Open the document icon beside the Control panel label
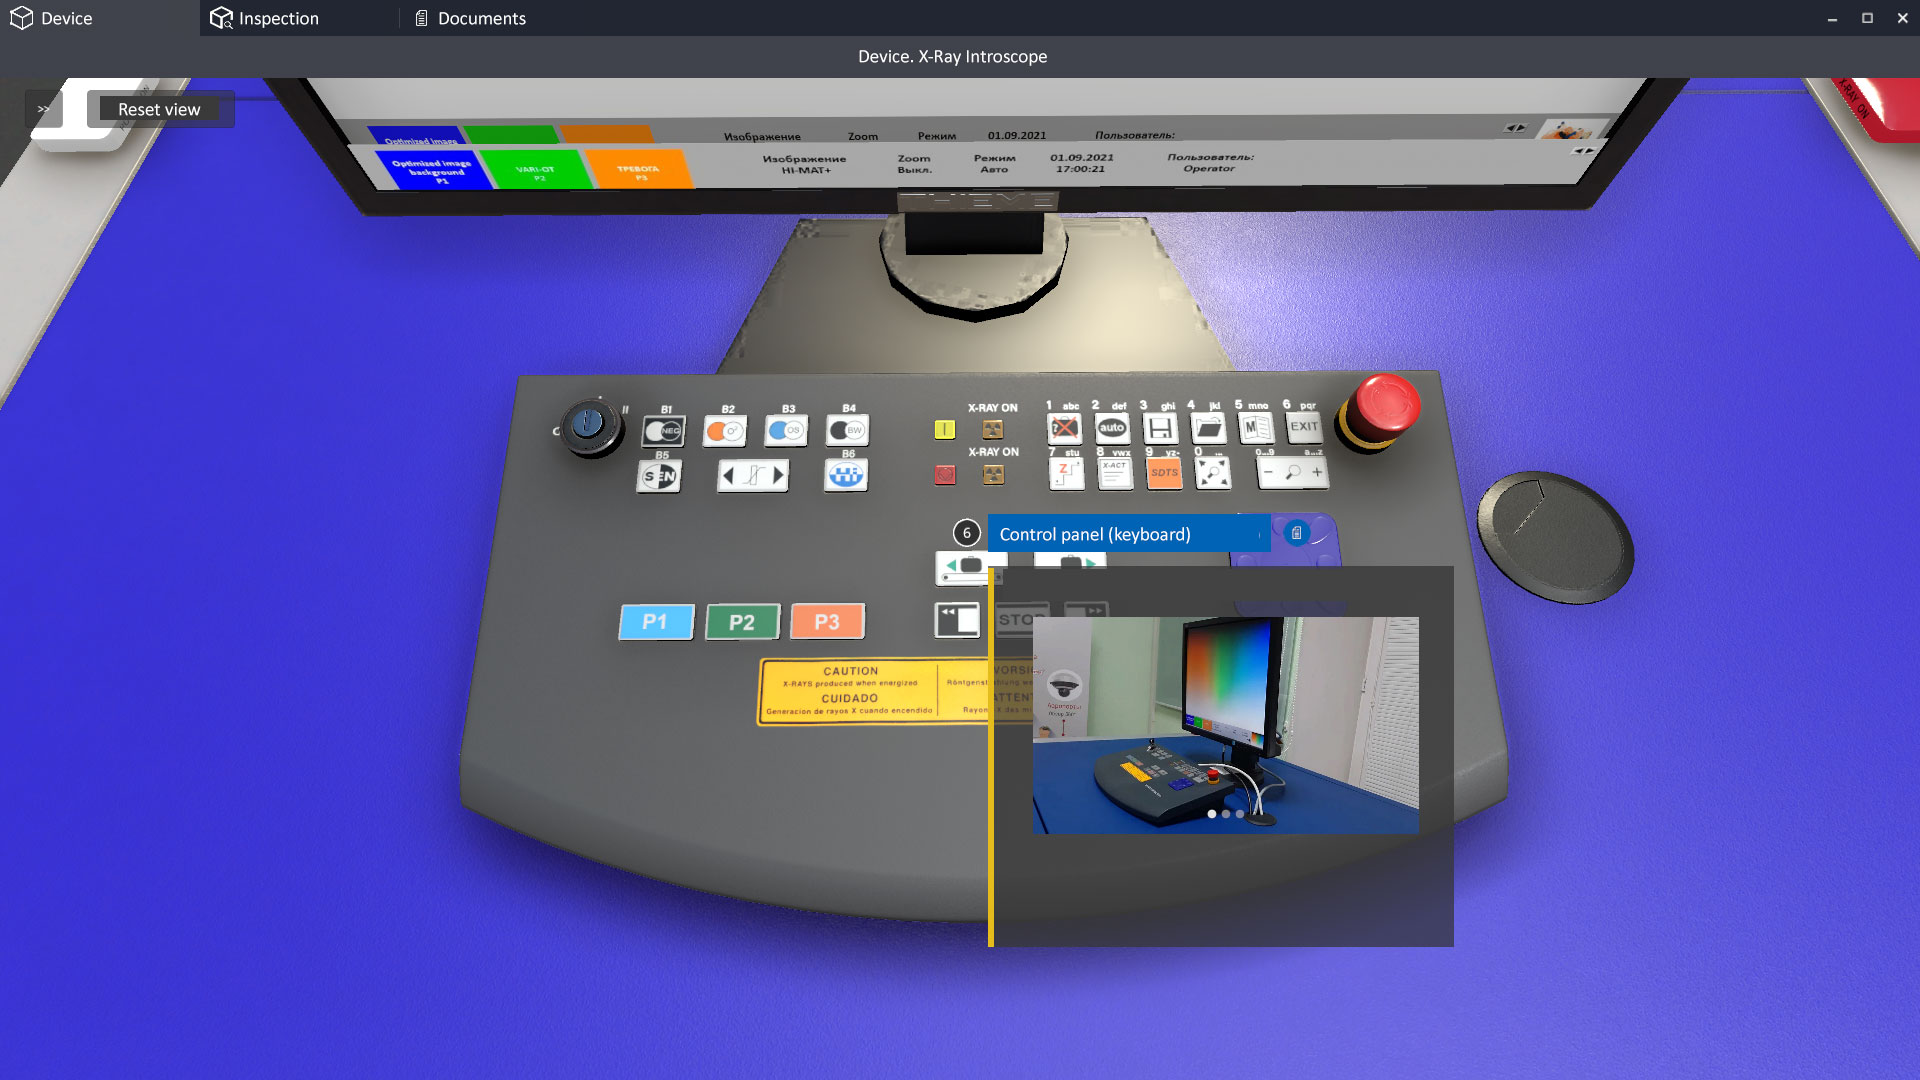Screen dimensions: 1920x1080 [x=1296, y=533]
